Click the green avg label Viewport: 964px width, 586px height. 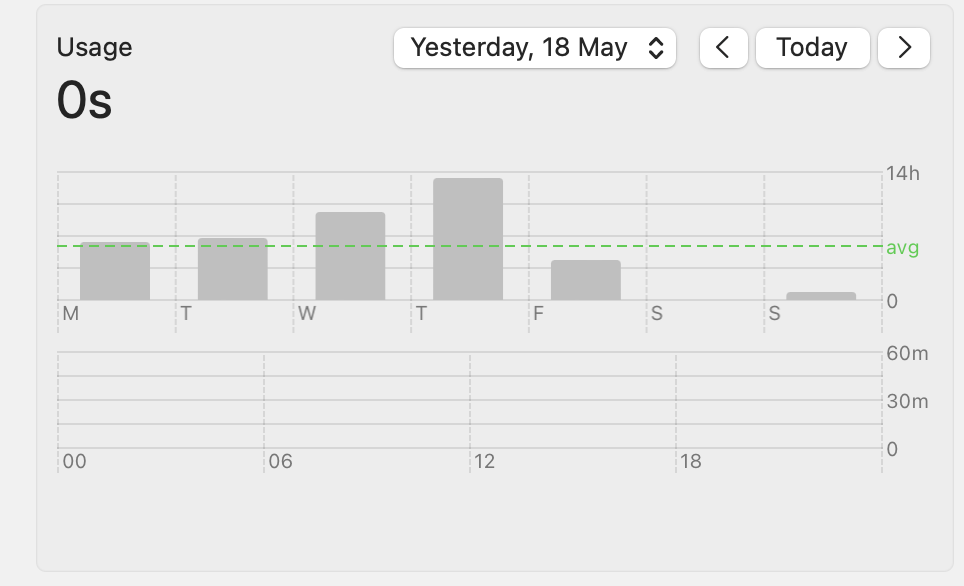902,248
